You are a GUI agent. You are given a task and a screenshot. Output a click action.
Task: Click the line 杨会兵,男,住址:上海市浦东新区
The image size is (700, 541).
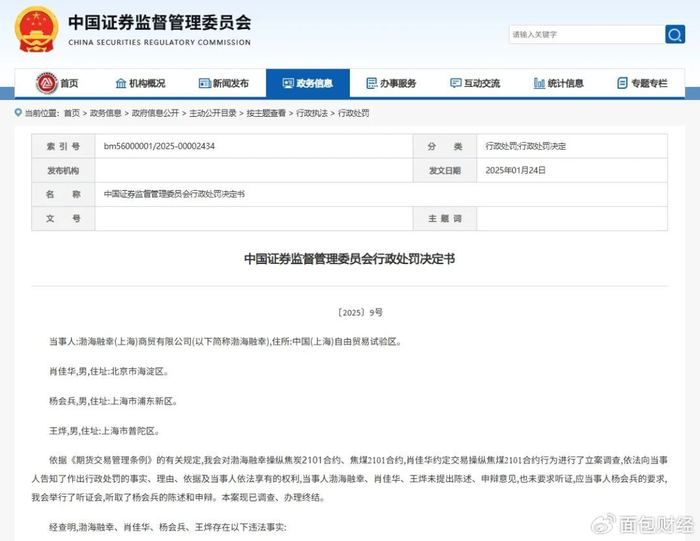tap(113, 401)
